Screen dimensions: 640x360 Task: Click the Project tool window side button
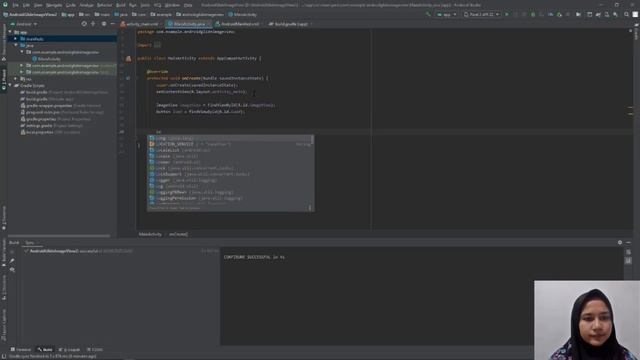(x=4, y=79)
